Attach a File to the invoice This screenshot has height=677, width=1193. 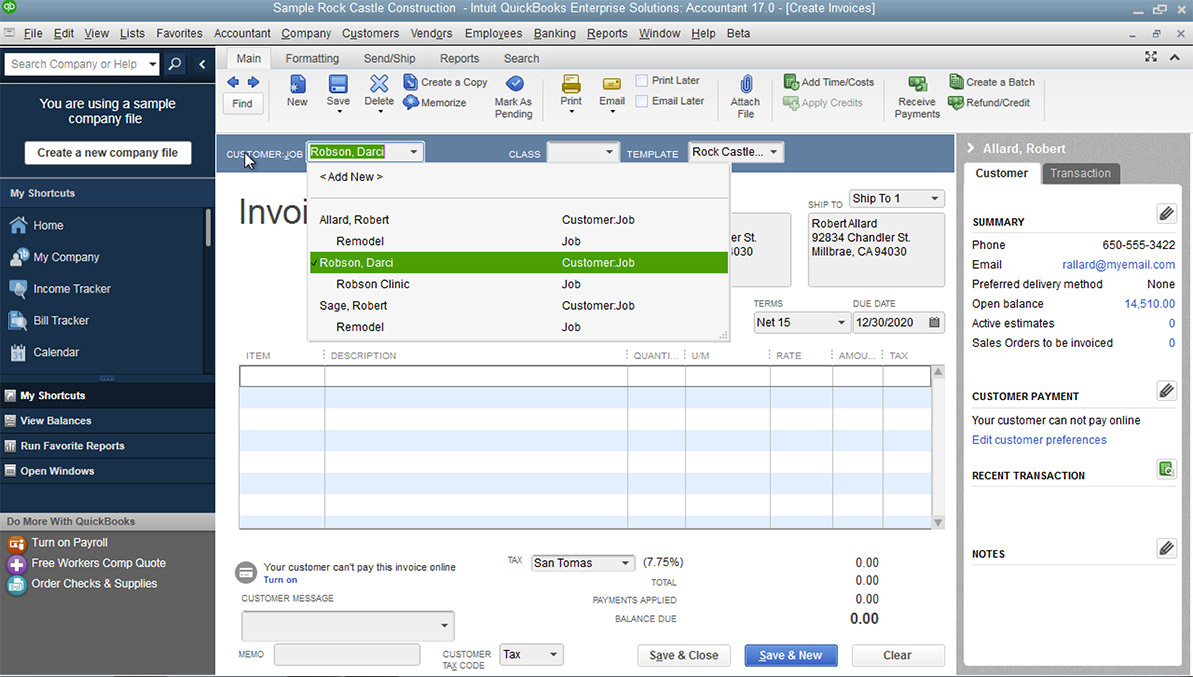click(746, 97)
